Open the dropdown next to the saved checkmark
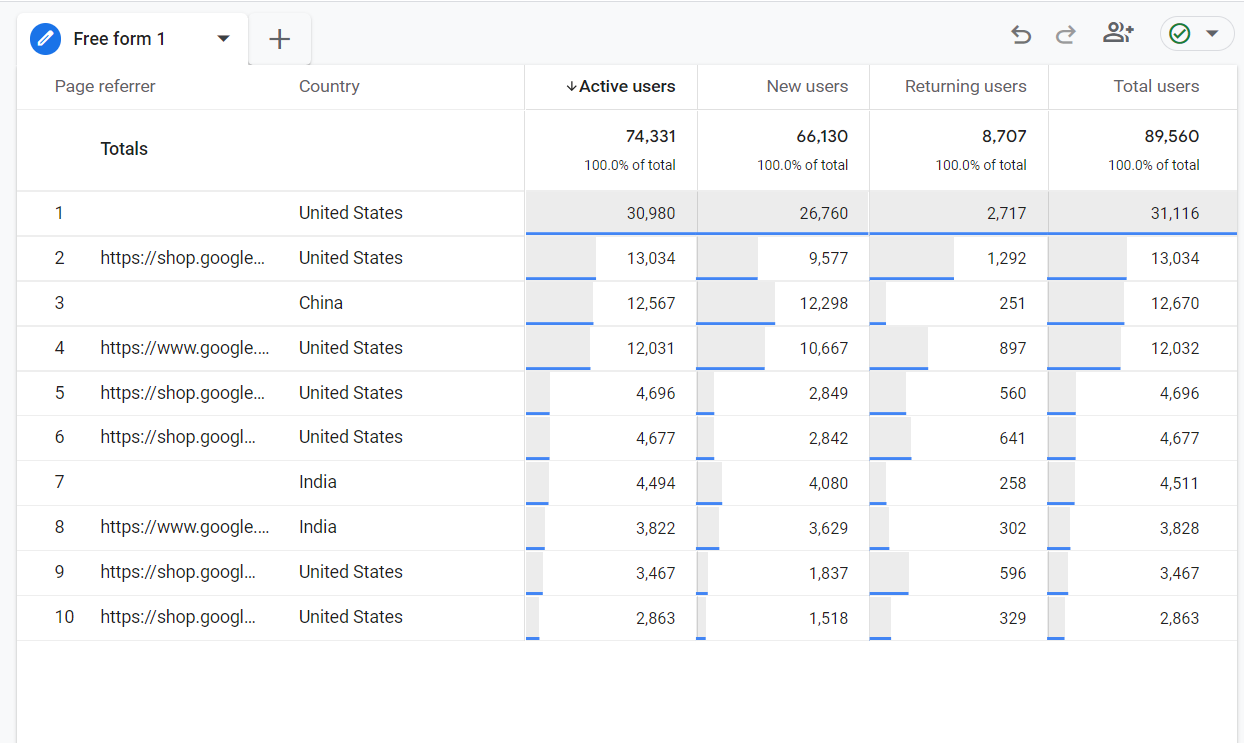The width and height of the screenshot is (1244, 743). (1212, 33)
